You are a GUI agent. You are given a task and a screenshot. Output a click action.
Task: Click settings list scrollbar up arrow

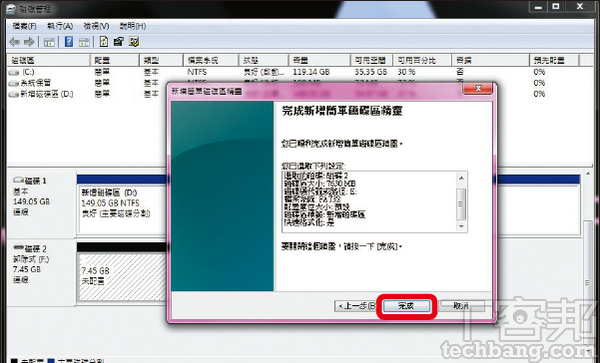pos(461,178)
